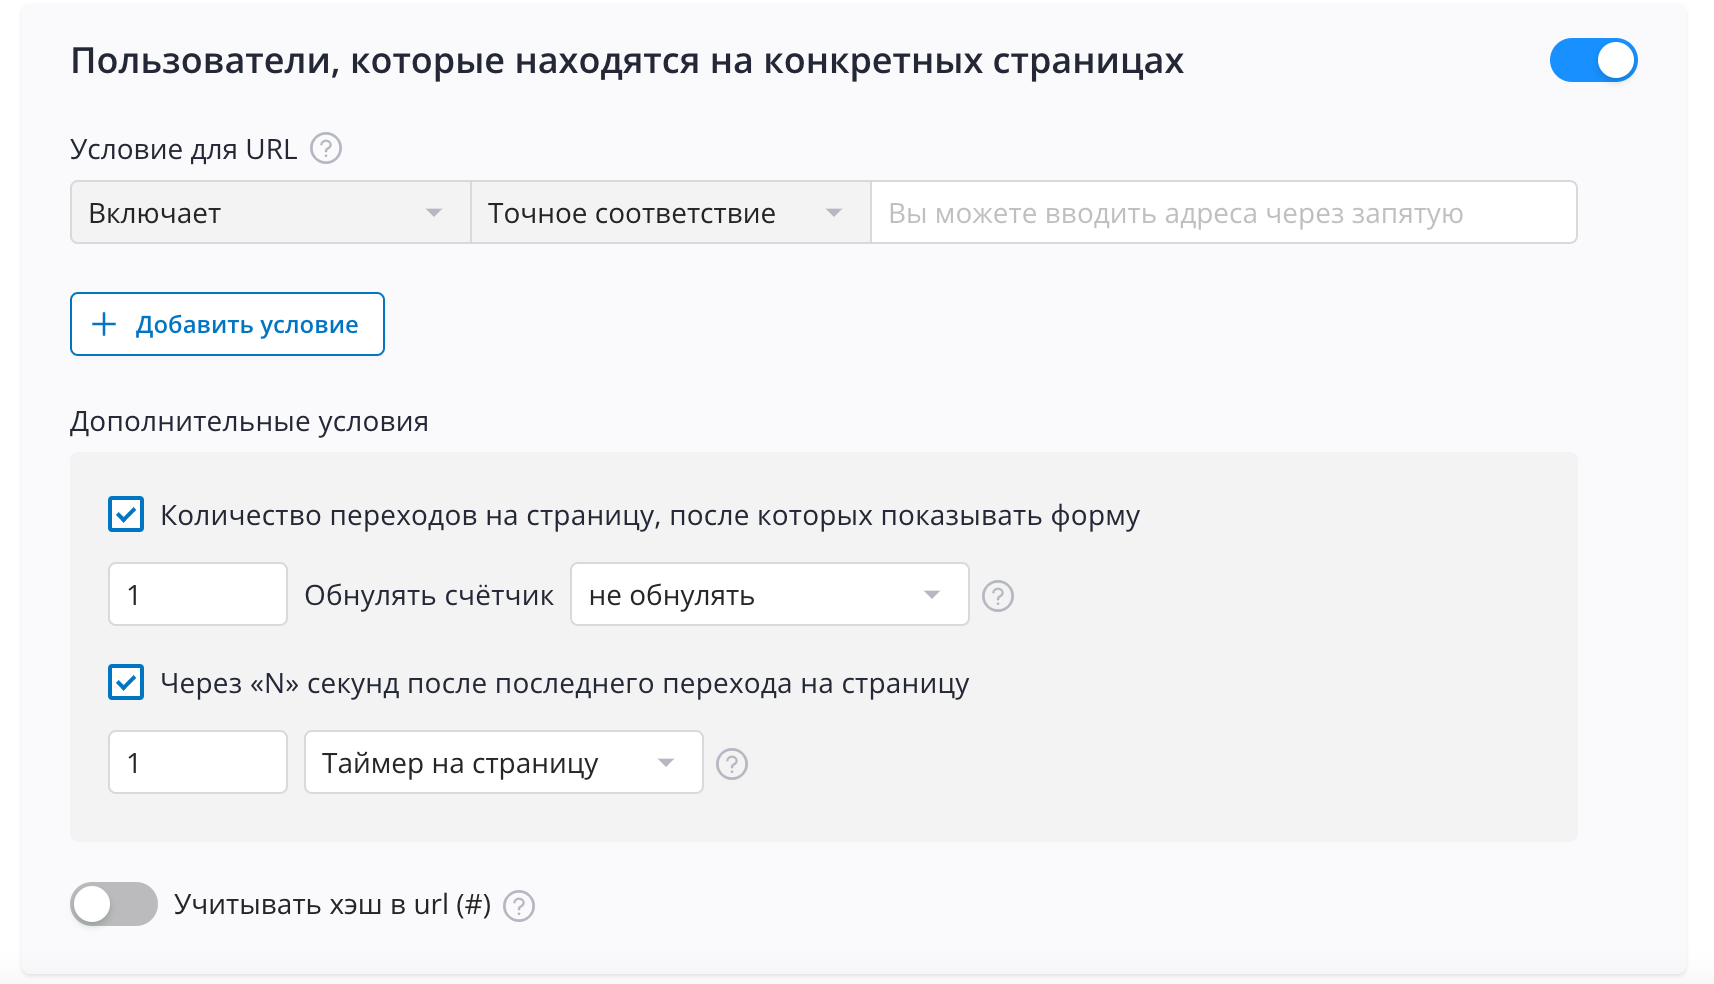Click help icon beside "Таймер на страницу"
1714x984 pixels.
732,764
